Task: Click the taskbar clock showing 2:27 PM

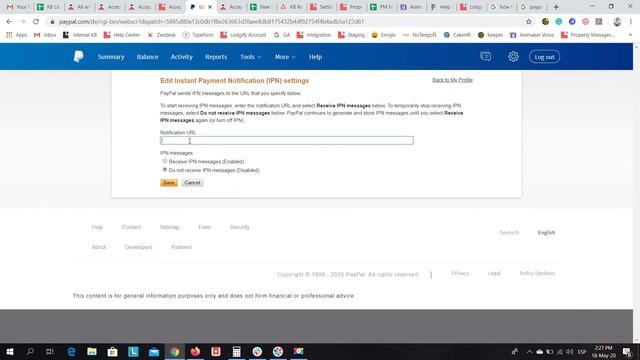Action: click(603, 351)
